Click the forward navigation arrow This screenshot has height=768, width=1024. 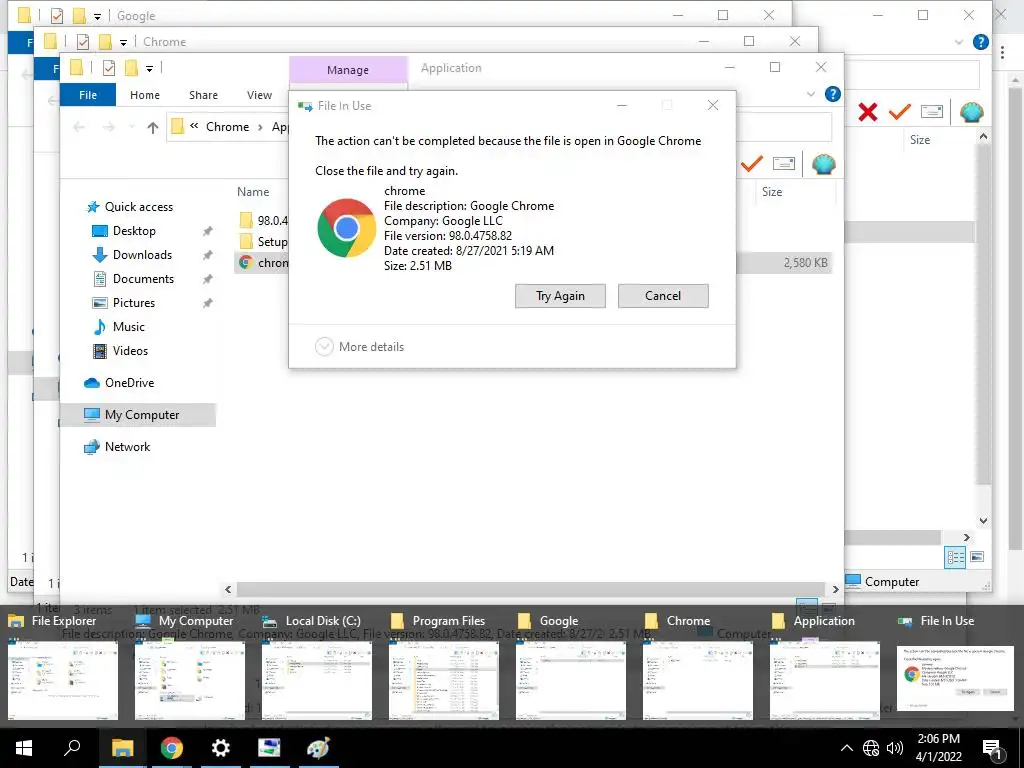tap(108, 127)
